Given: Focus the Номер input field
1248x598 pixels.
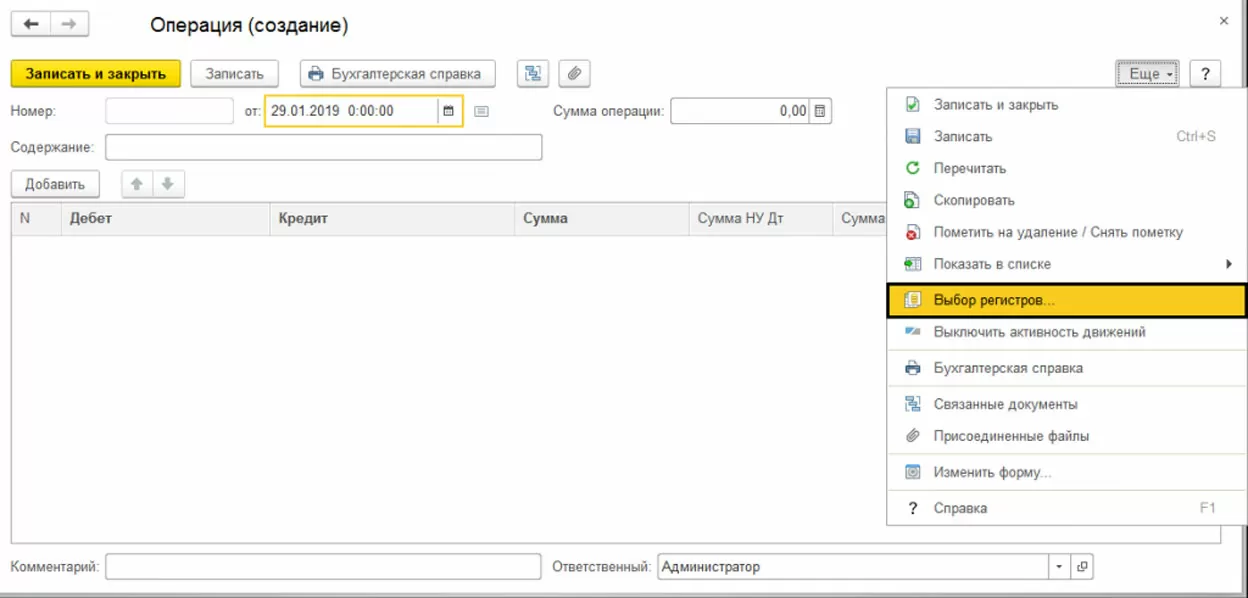Looking at the screenshot, I should [169, 111].
